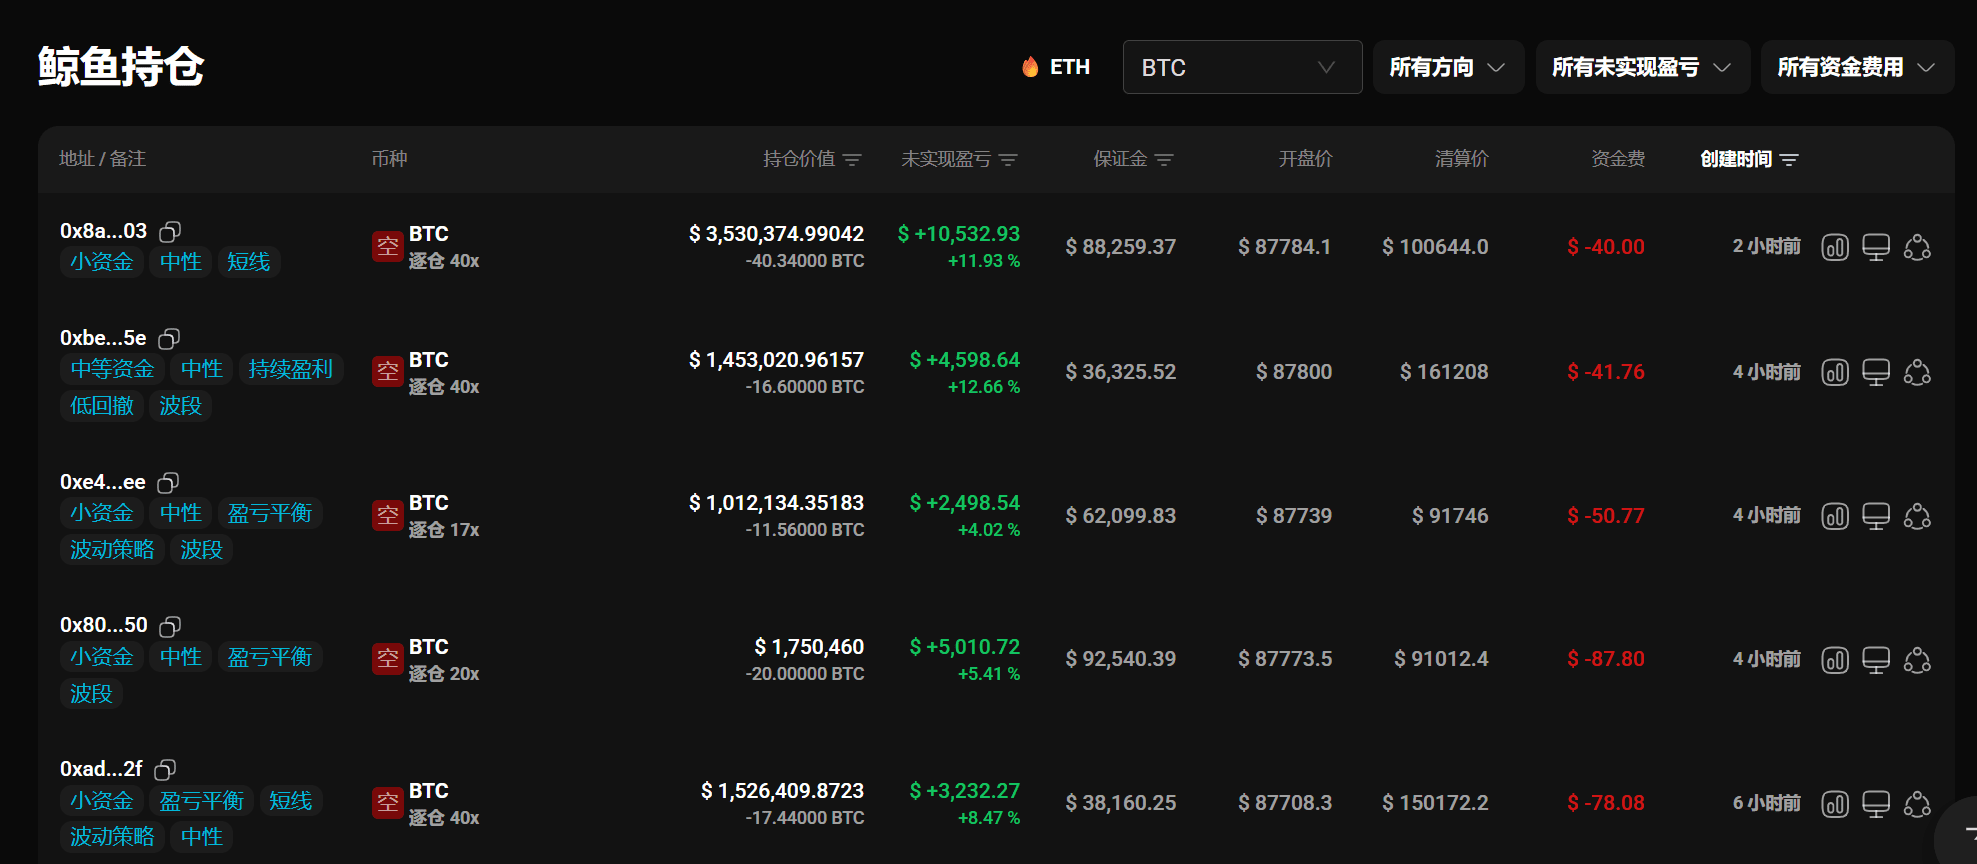
Task: Open chart icon for 0xe4...ee row
Action: point(1835,516)
